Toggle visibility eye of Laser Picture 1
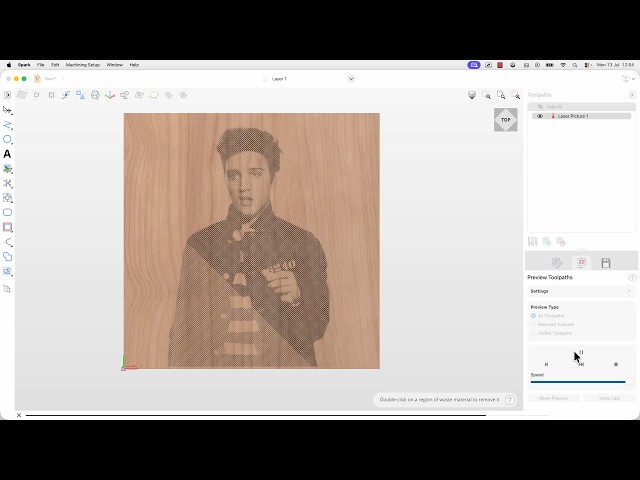 [540, 116]
